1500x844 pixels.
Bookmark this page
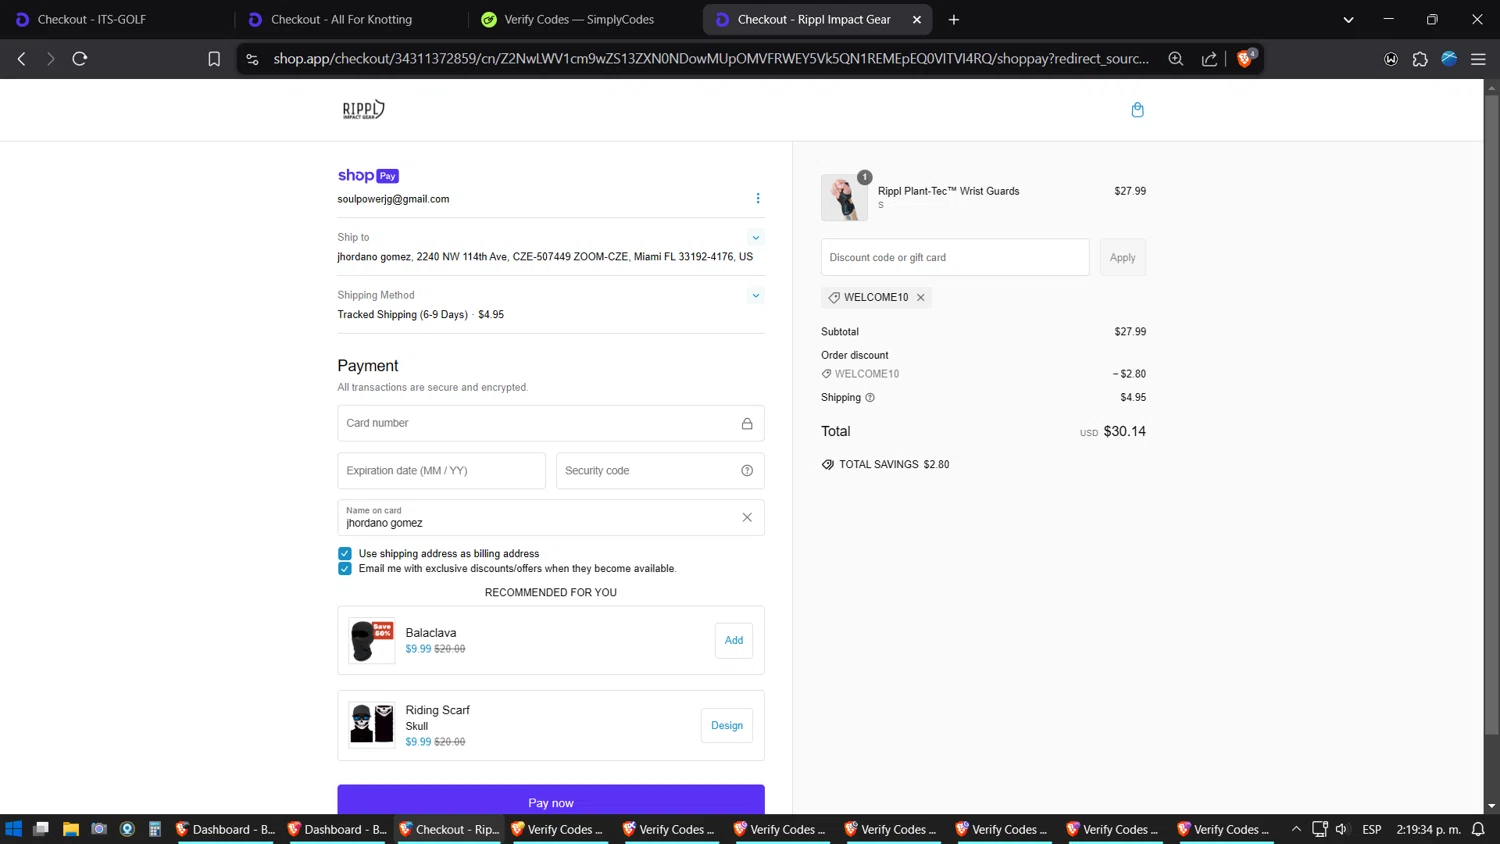coord(214,59)
